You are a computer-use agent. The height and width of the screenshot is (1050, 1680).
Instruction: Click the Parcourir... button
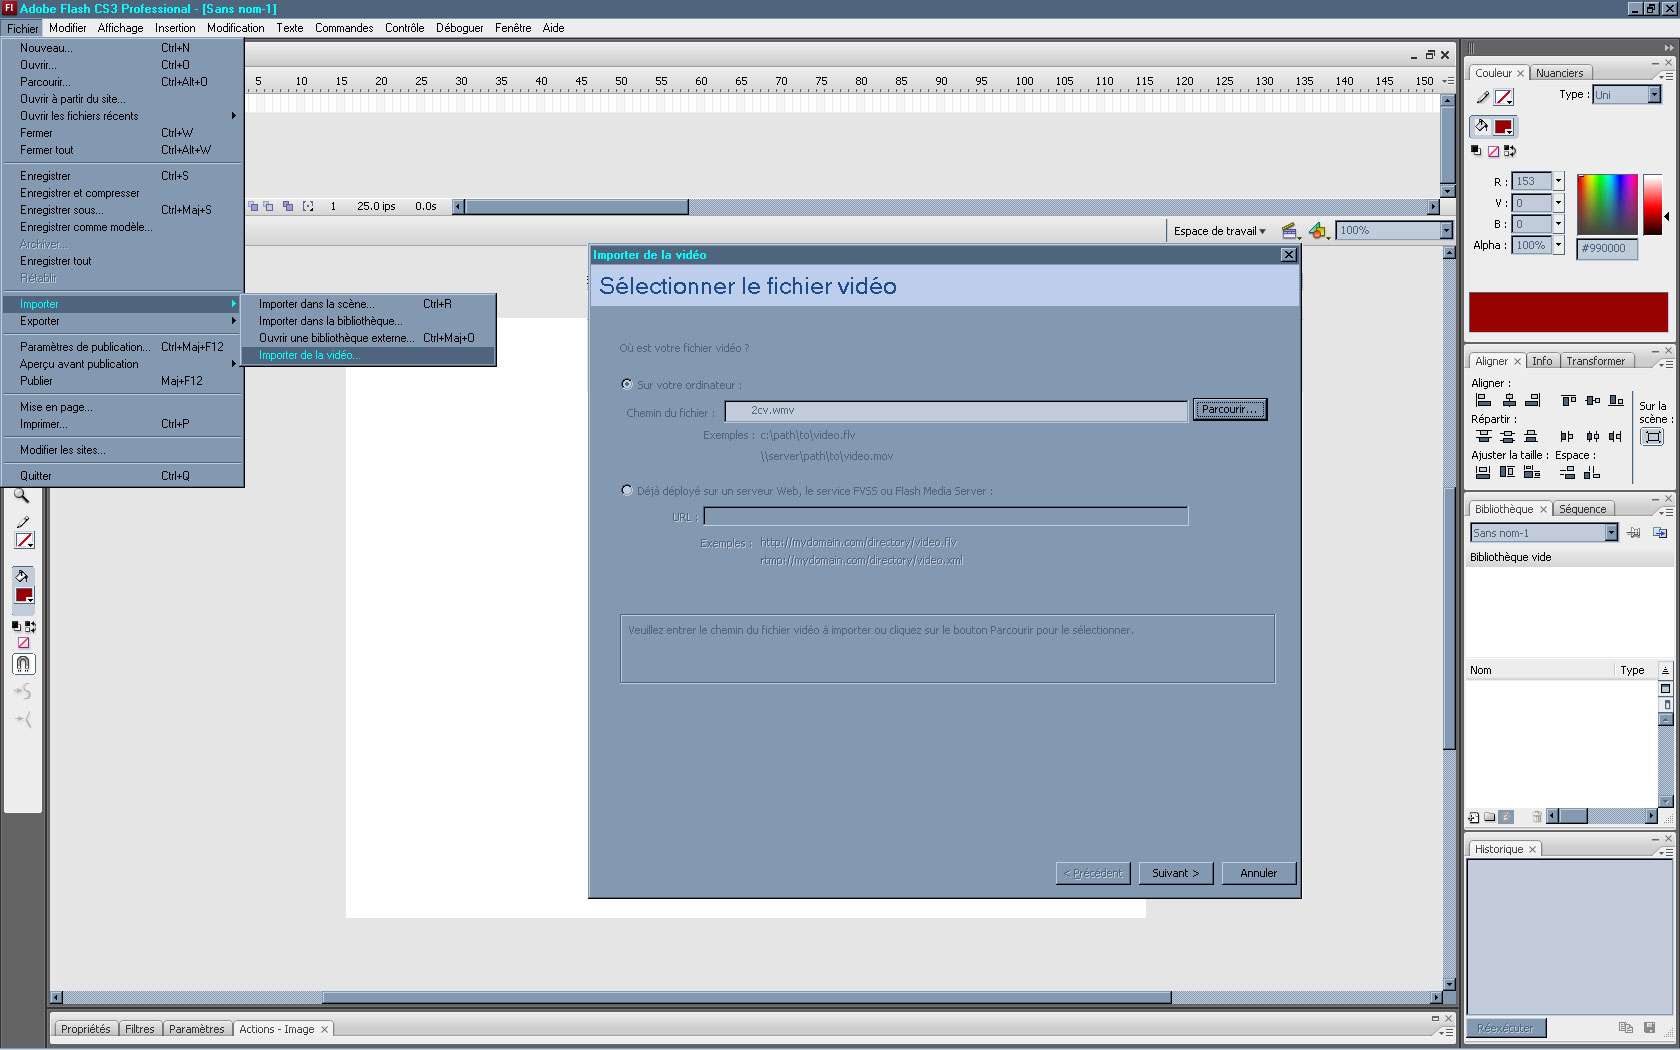click(x=1229, y=410)
